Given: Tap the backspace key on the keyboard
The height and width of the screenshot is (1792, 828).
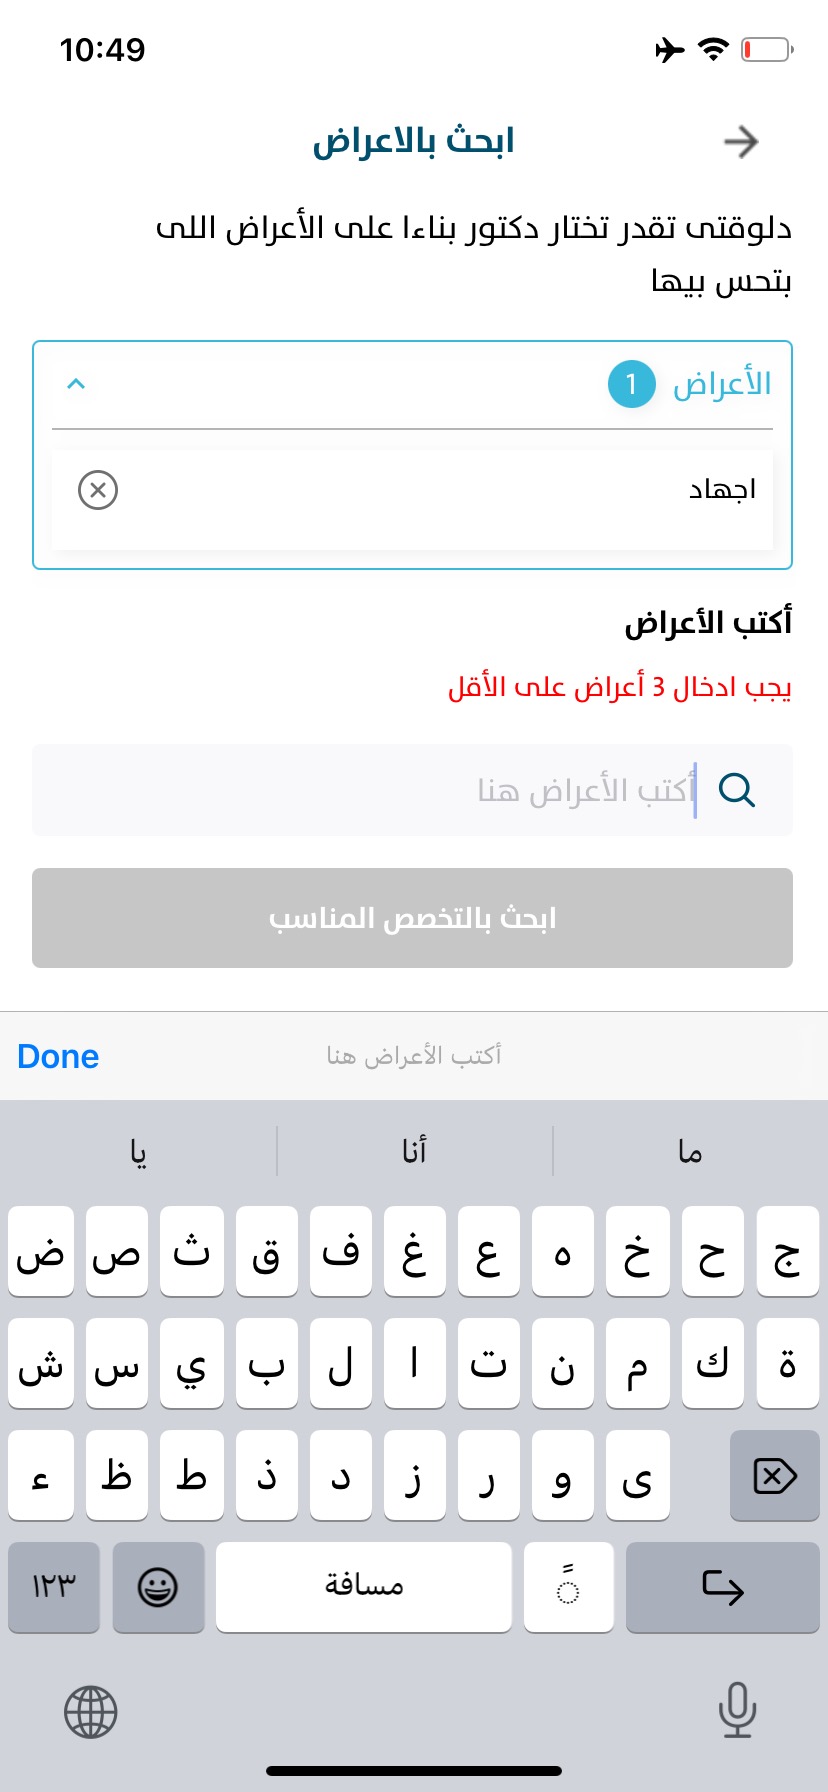Looking at the screenshot, I should 774,1475.
